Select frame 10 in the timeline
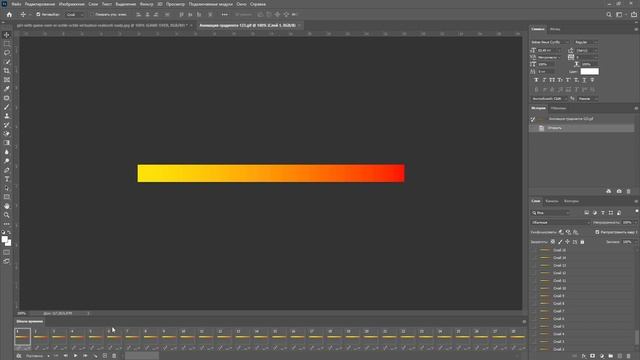 tap(187, 338)
